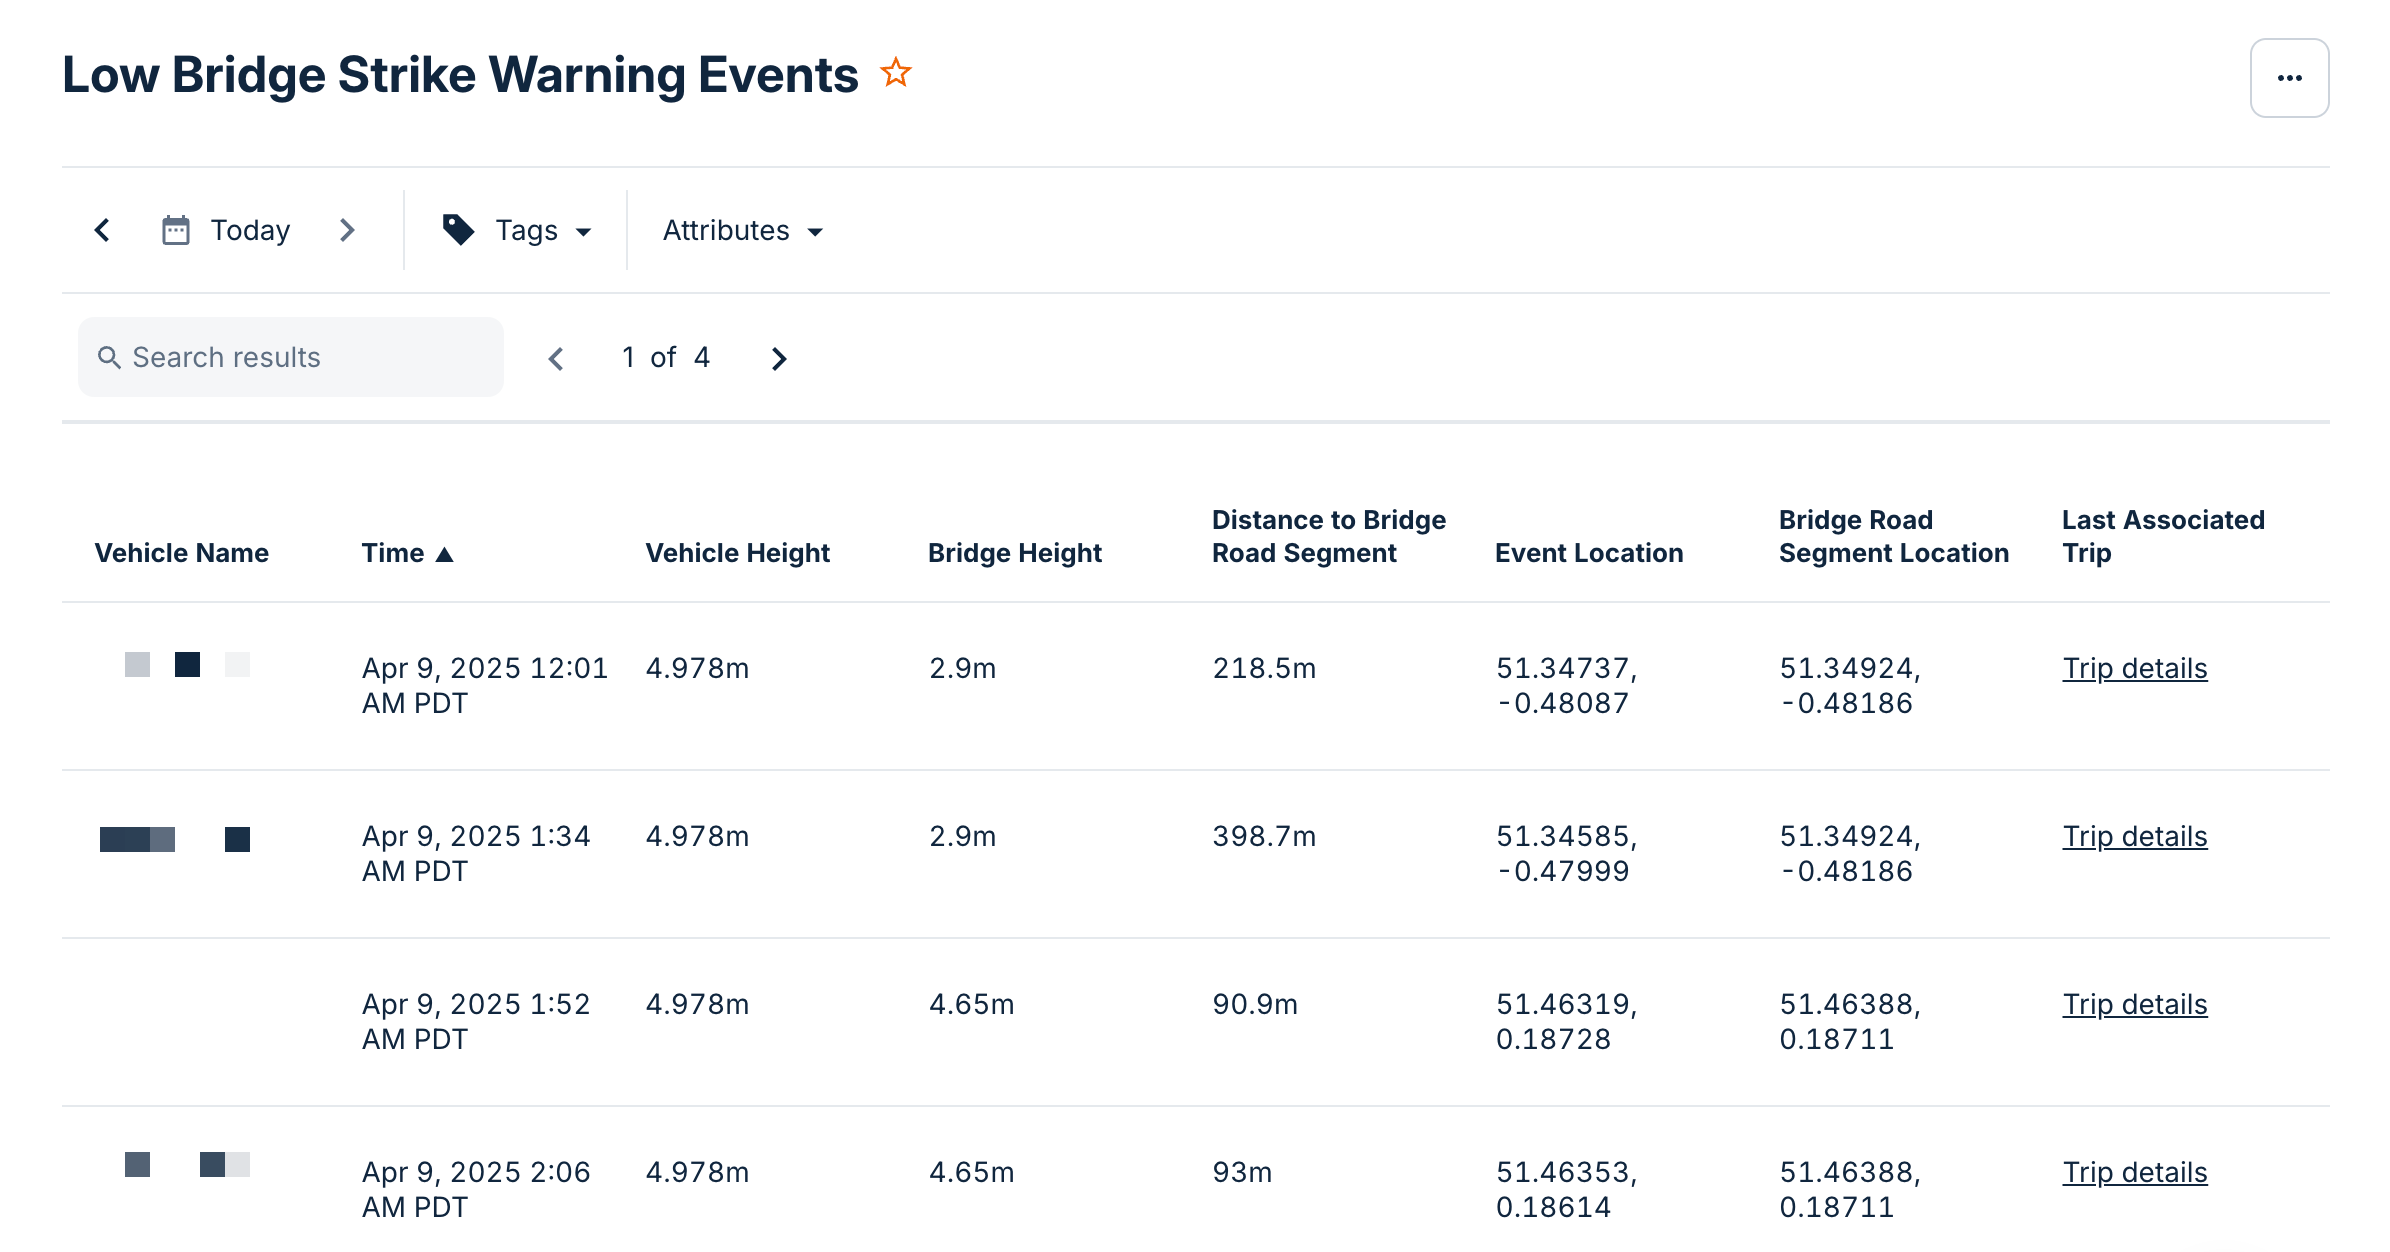Open Trip details for the 1:34 AM event
The image size is (2390, 1252).
pos(2135,836)
